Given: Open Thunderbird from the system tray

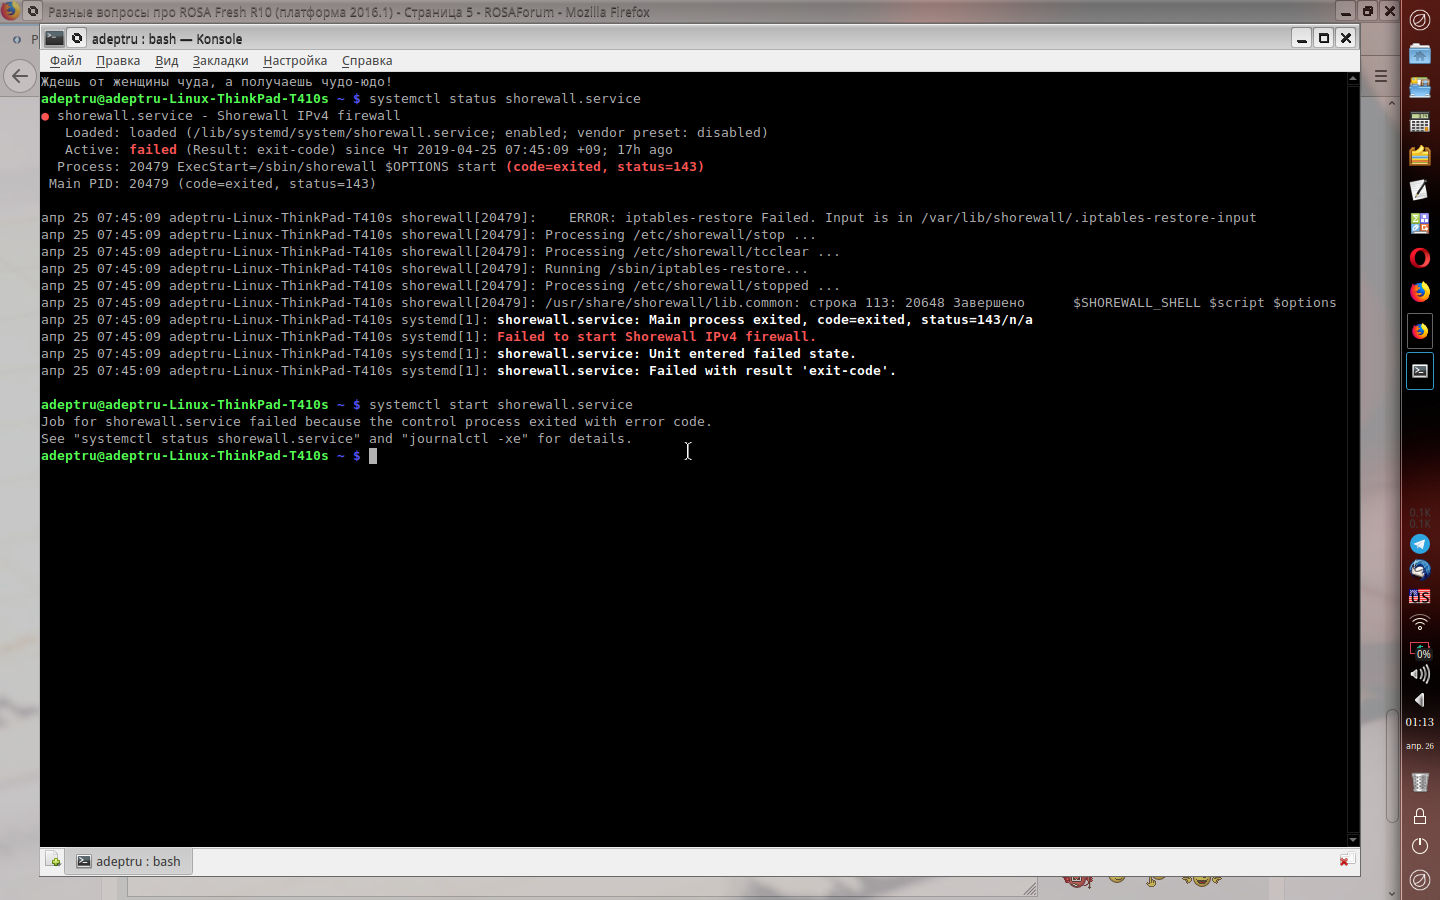Looking at the screenshot, I should pos(1419,570).
